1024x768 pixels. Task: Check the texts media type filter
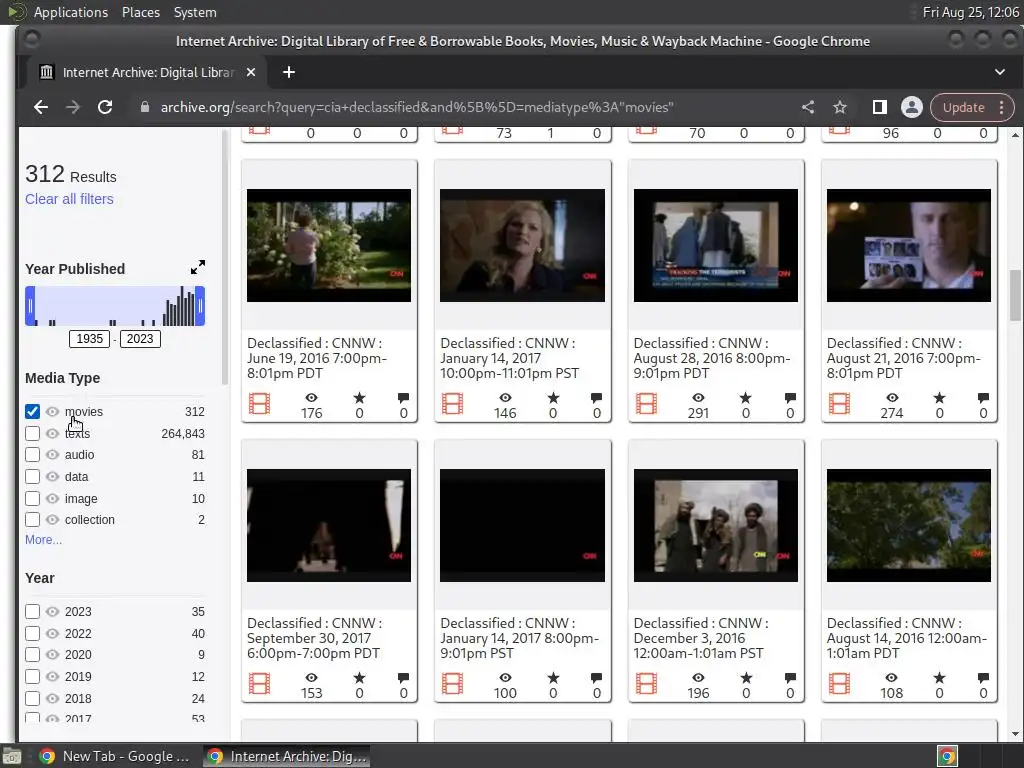click(x=32, y=433)
